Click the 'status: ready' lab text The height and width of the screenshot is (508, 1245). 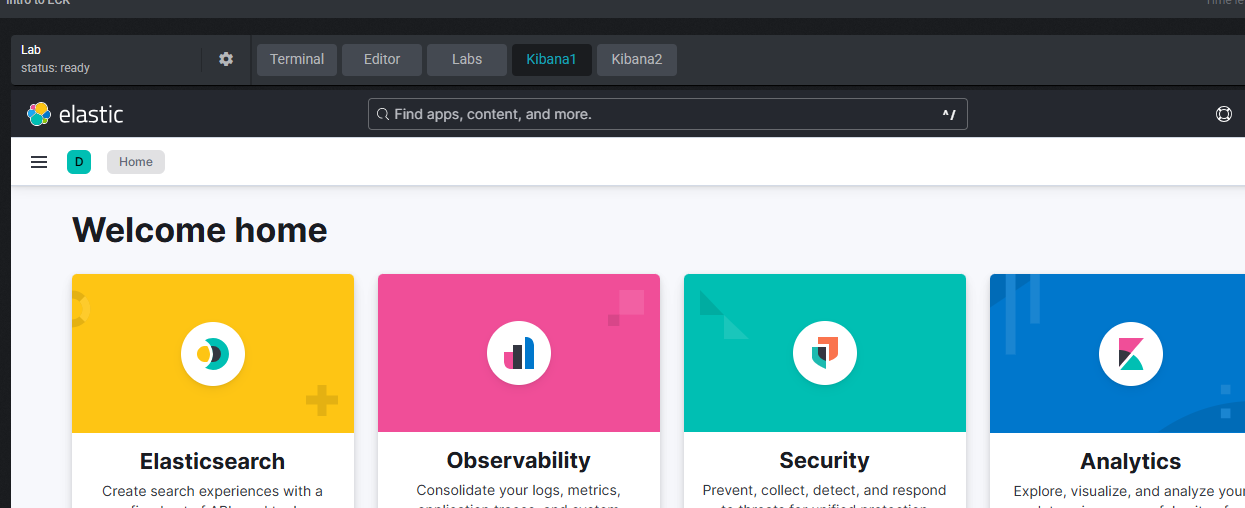tap(56, 68)
